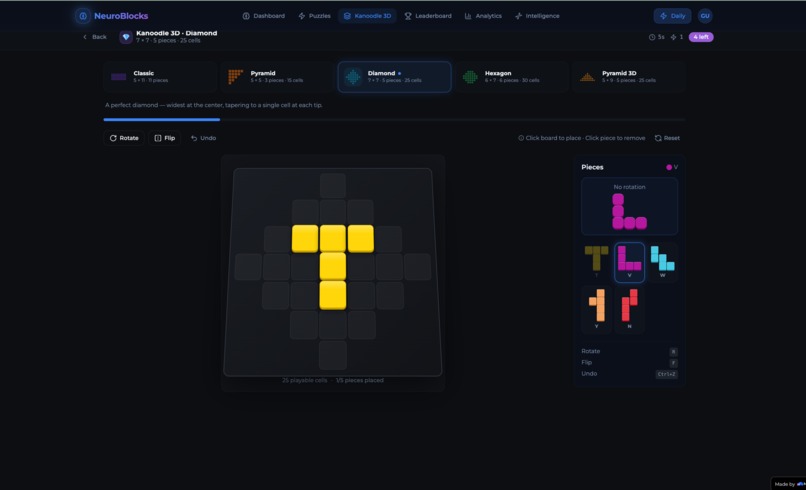Click 'A perfect diamond' description text
Viewport: 806px width, 490px height.
(x=214, y=105)
